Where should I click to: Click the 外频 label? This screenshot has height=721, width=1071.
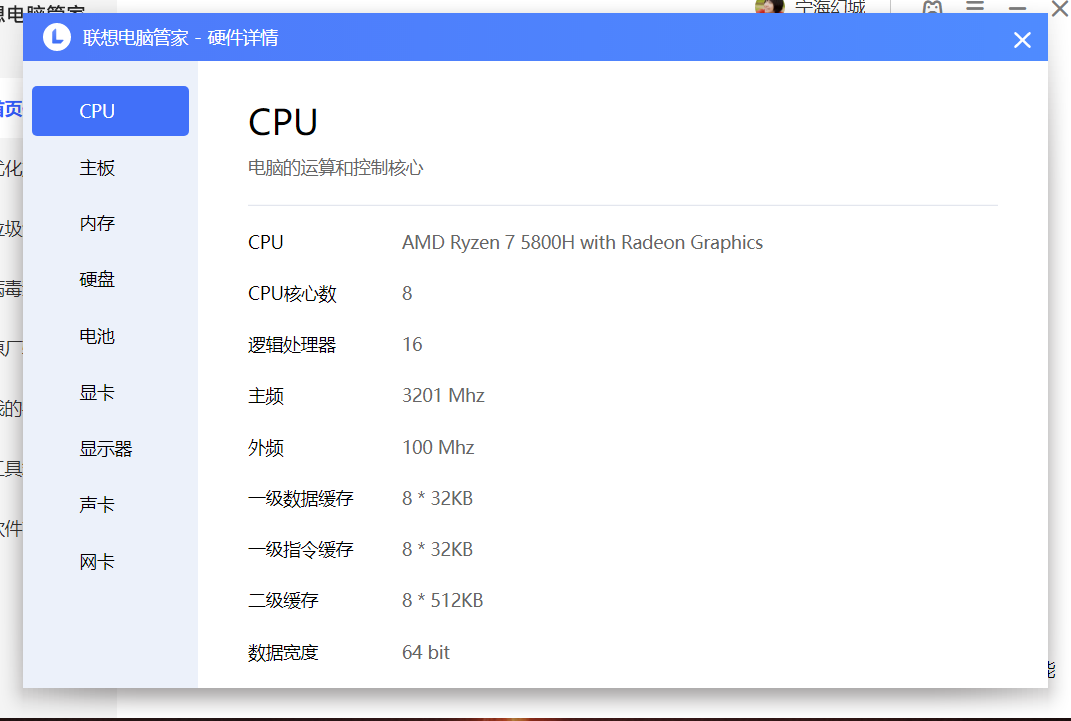tap(266, 448)
